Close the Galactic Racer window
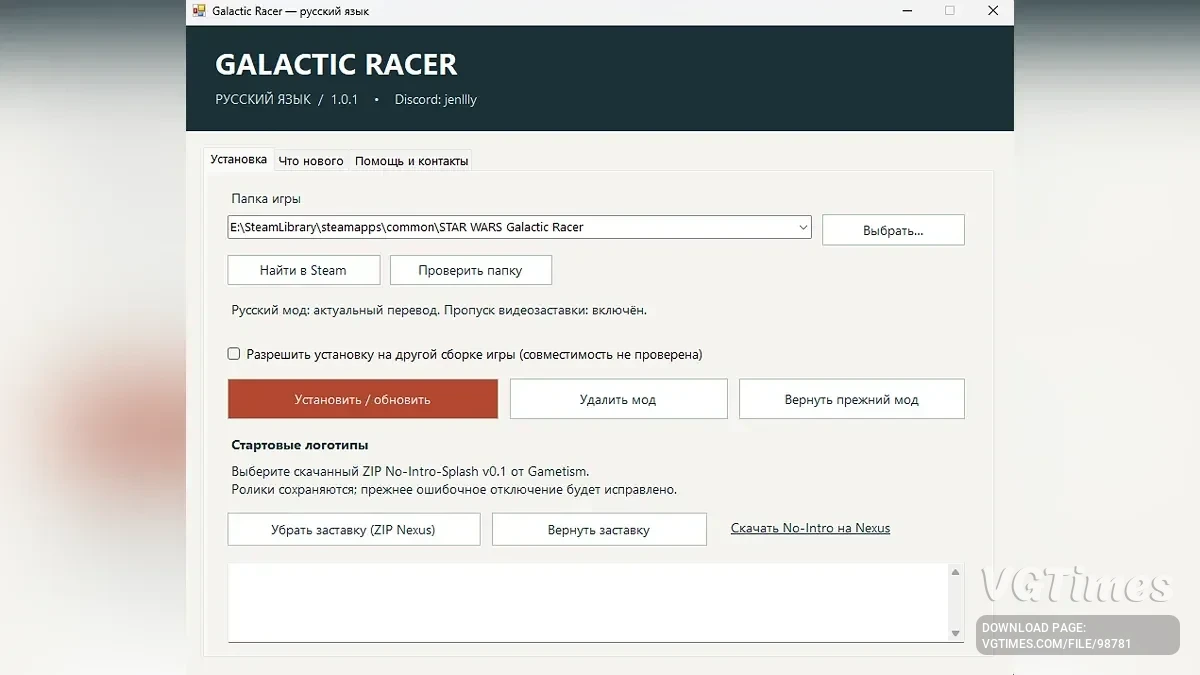 [x=992, y=11]
